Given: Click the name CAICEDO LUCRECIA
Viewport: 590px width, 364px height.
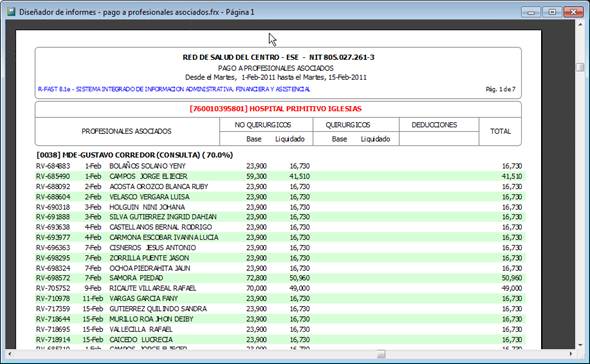Looking at the screenshot, I should [141, 339].
